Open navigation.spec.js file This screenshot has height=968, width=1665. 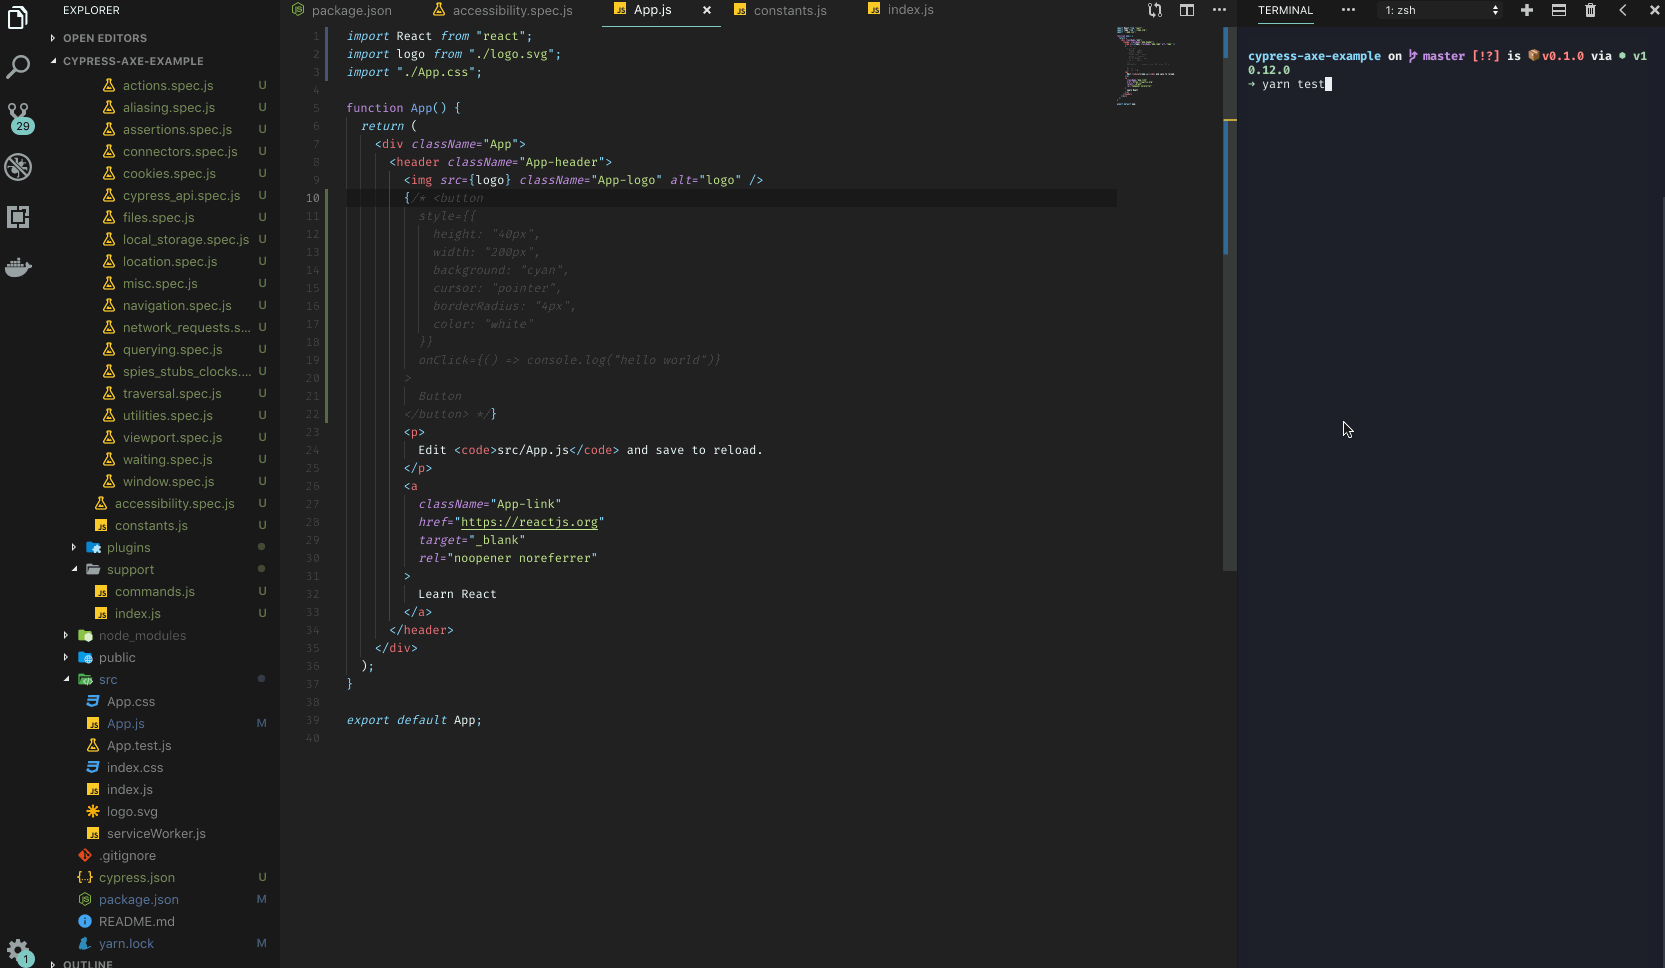tap(177, 306)
